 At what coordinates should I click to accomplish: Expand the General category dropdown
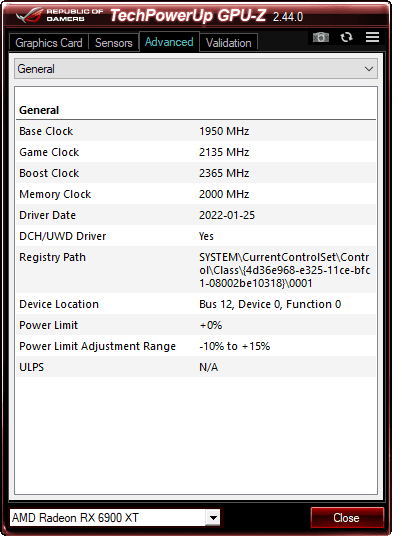coord(195,69)
